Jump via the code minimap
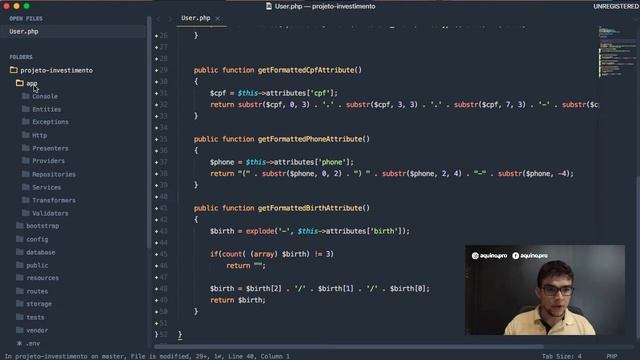This screenshot has height=360, width=640. point(616,51)
